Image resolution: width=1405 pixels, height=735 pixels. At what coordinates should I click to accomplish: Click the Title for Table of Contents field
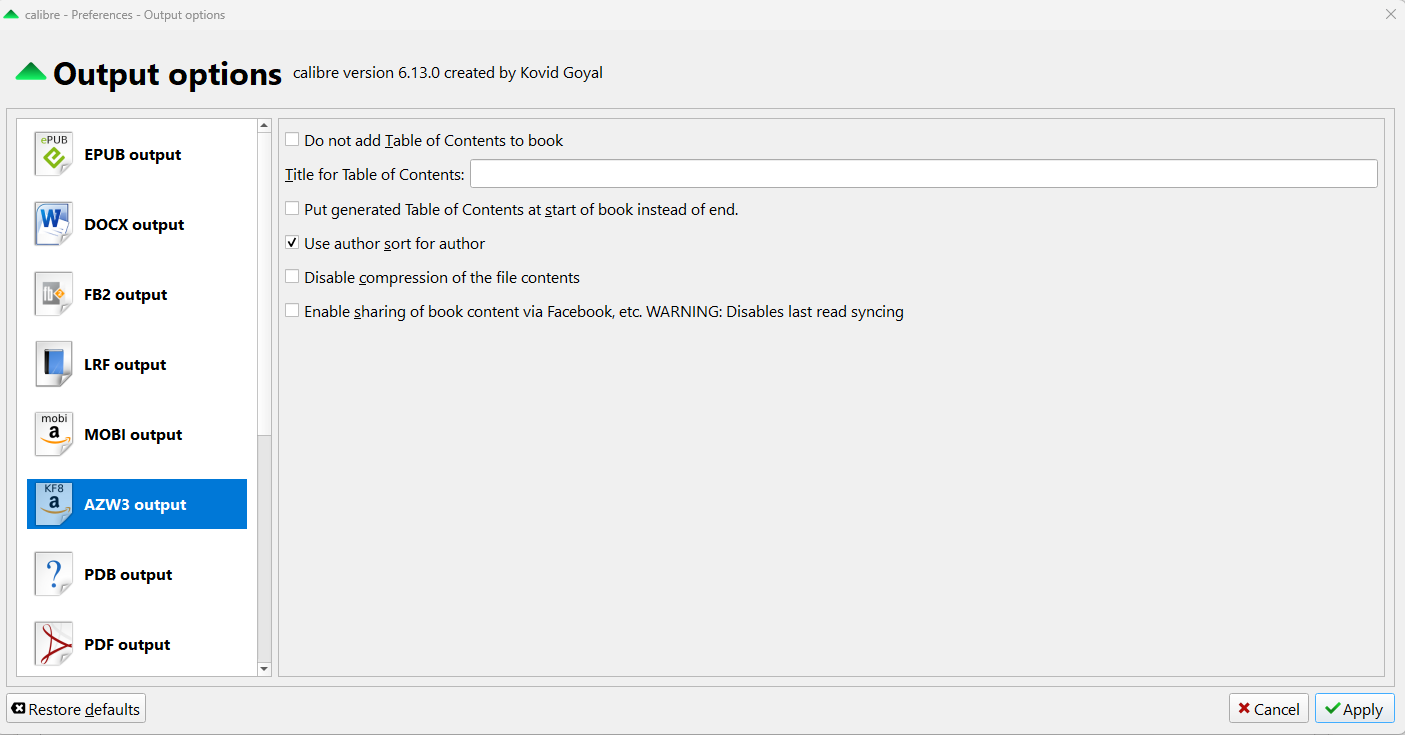click(923, 174)
